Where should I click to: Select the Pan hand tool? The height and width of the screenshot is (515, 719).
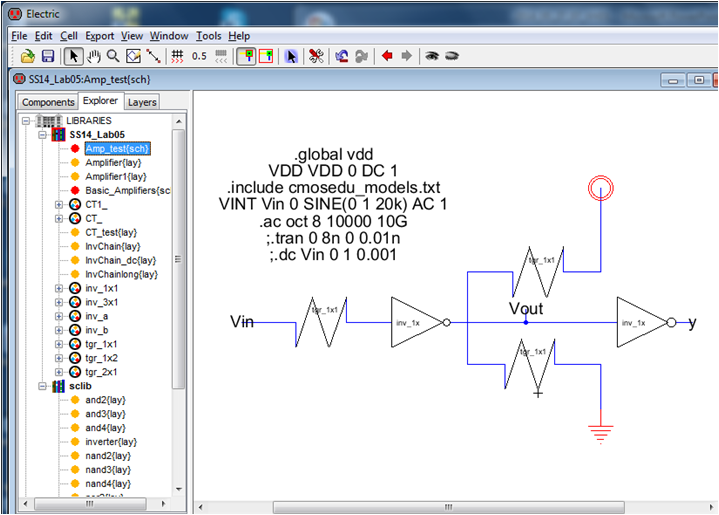(94, 56)
